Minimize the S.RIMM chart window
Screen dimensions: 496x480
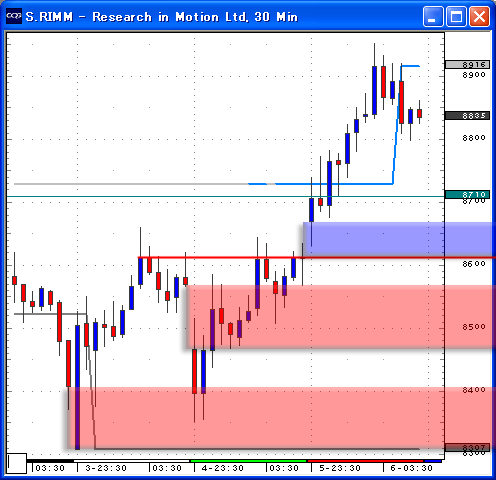pos(433,16)
